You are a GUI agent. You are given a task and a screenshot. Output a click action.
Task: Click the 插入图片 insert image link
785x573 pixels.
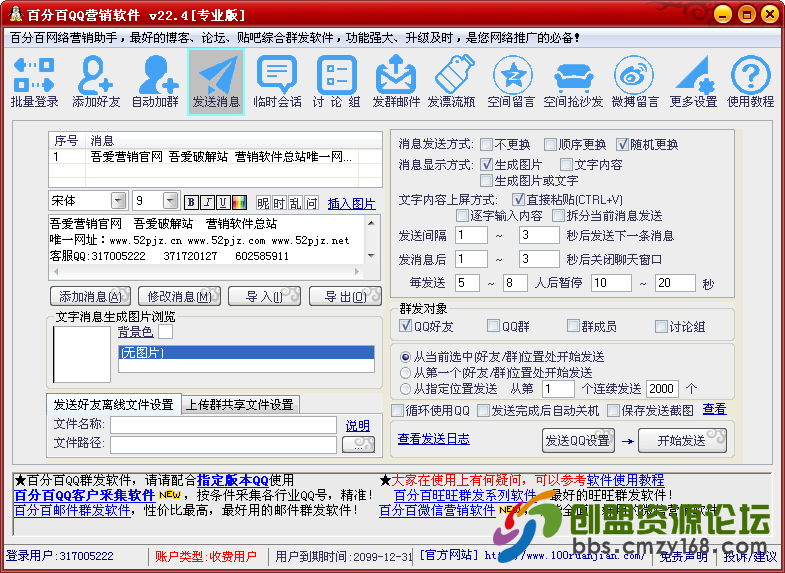[x=351, y=204]
